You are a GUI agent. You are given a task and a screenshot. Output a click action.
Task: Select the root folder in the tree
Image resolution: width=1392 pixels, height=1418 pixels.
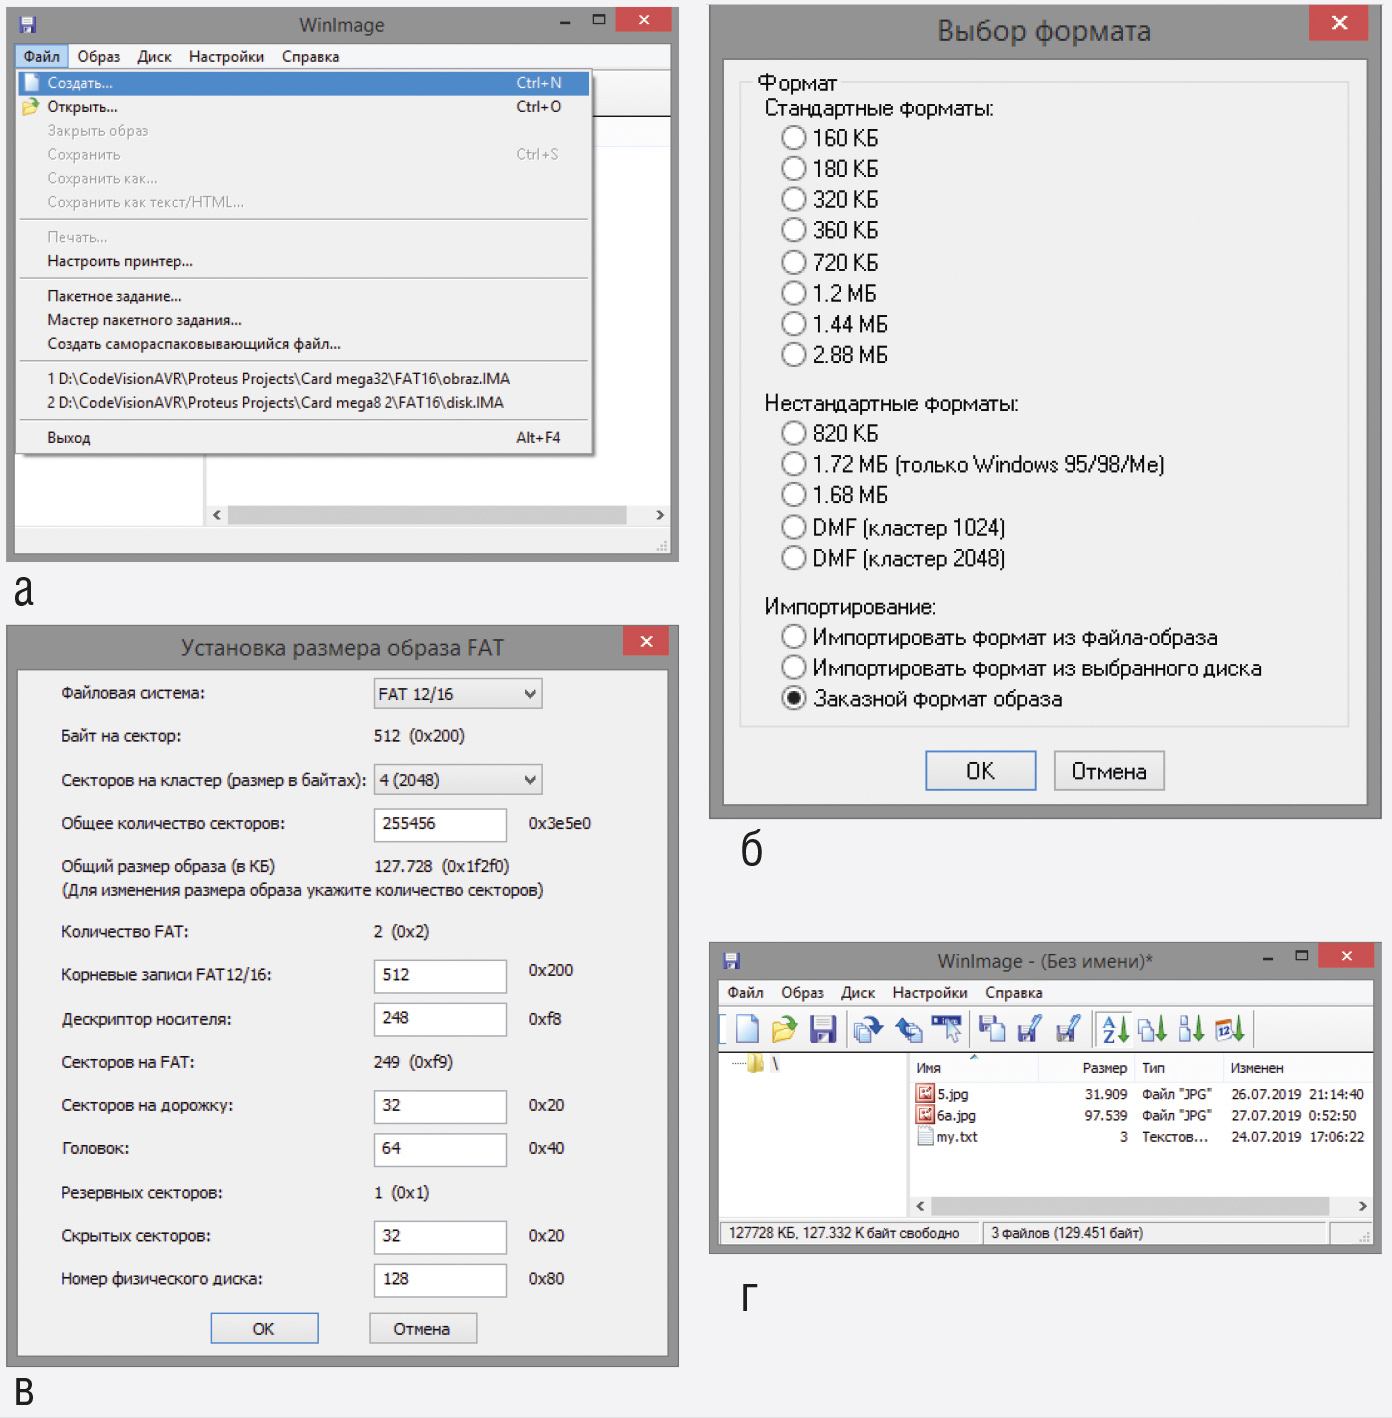pyautogui.click(x=757, y=1064)
